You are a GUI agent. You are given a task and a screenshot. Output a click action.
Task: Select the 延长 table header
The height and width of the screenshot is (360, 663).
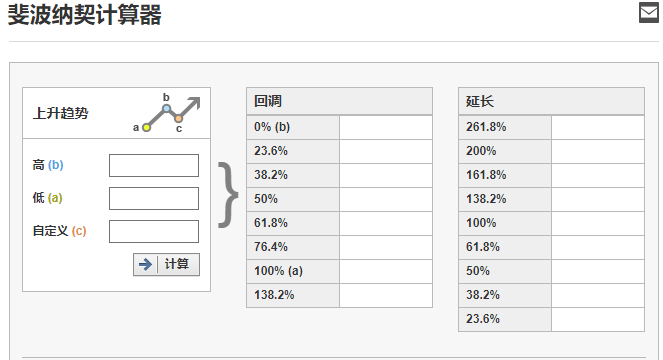(551, 102)
